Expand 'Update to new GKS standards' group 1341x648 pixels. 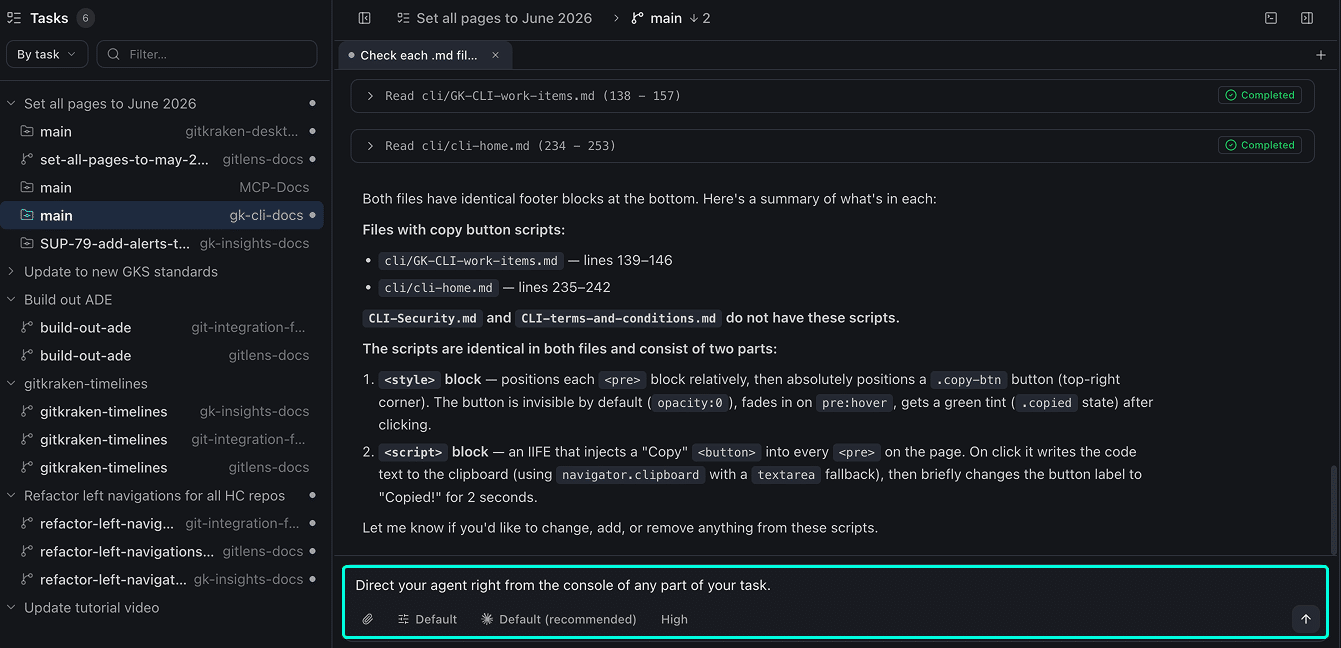click(x=11, y=271)
